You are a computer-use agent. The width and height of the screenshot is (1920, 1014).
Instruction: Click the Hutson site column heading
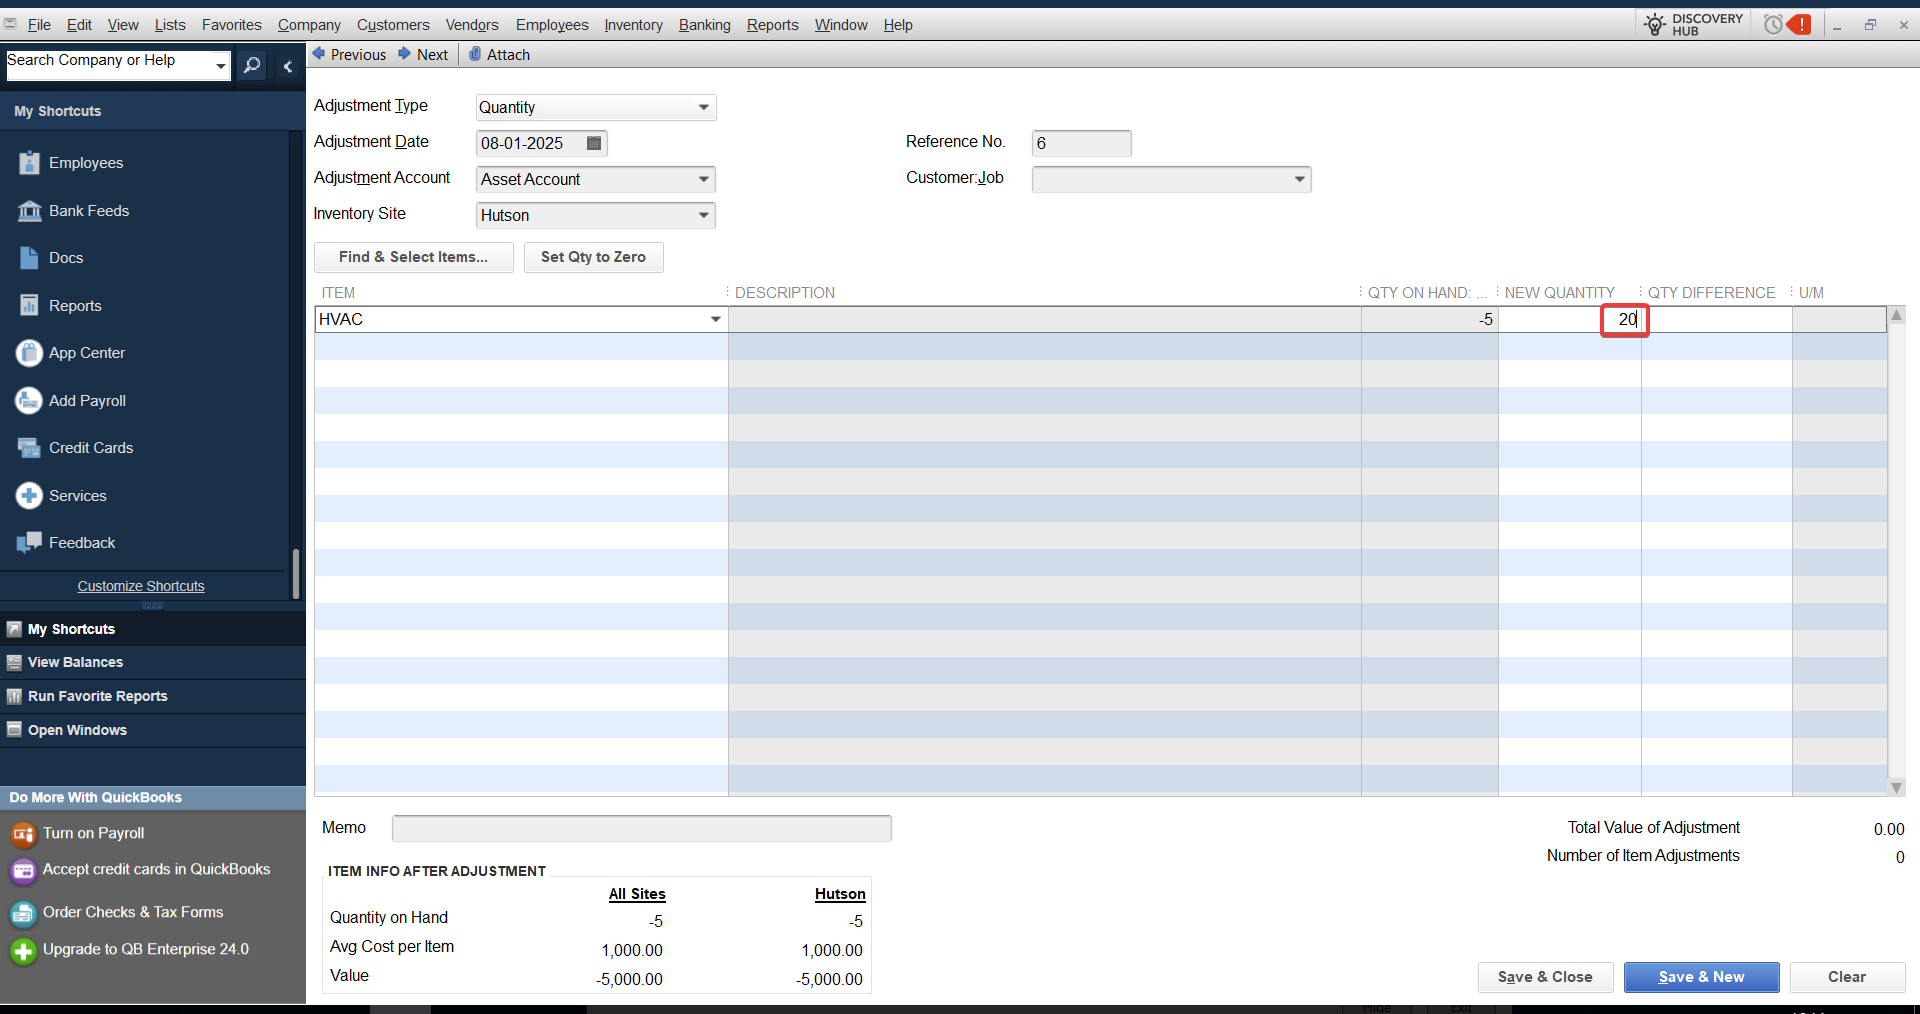click(840, 894)
